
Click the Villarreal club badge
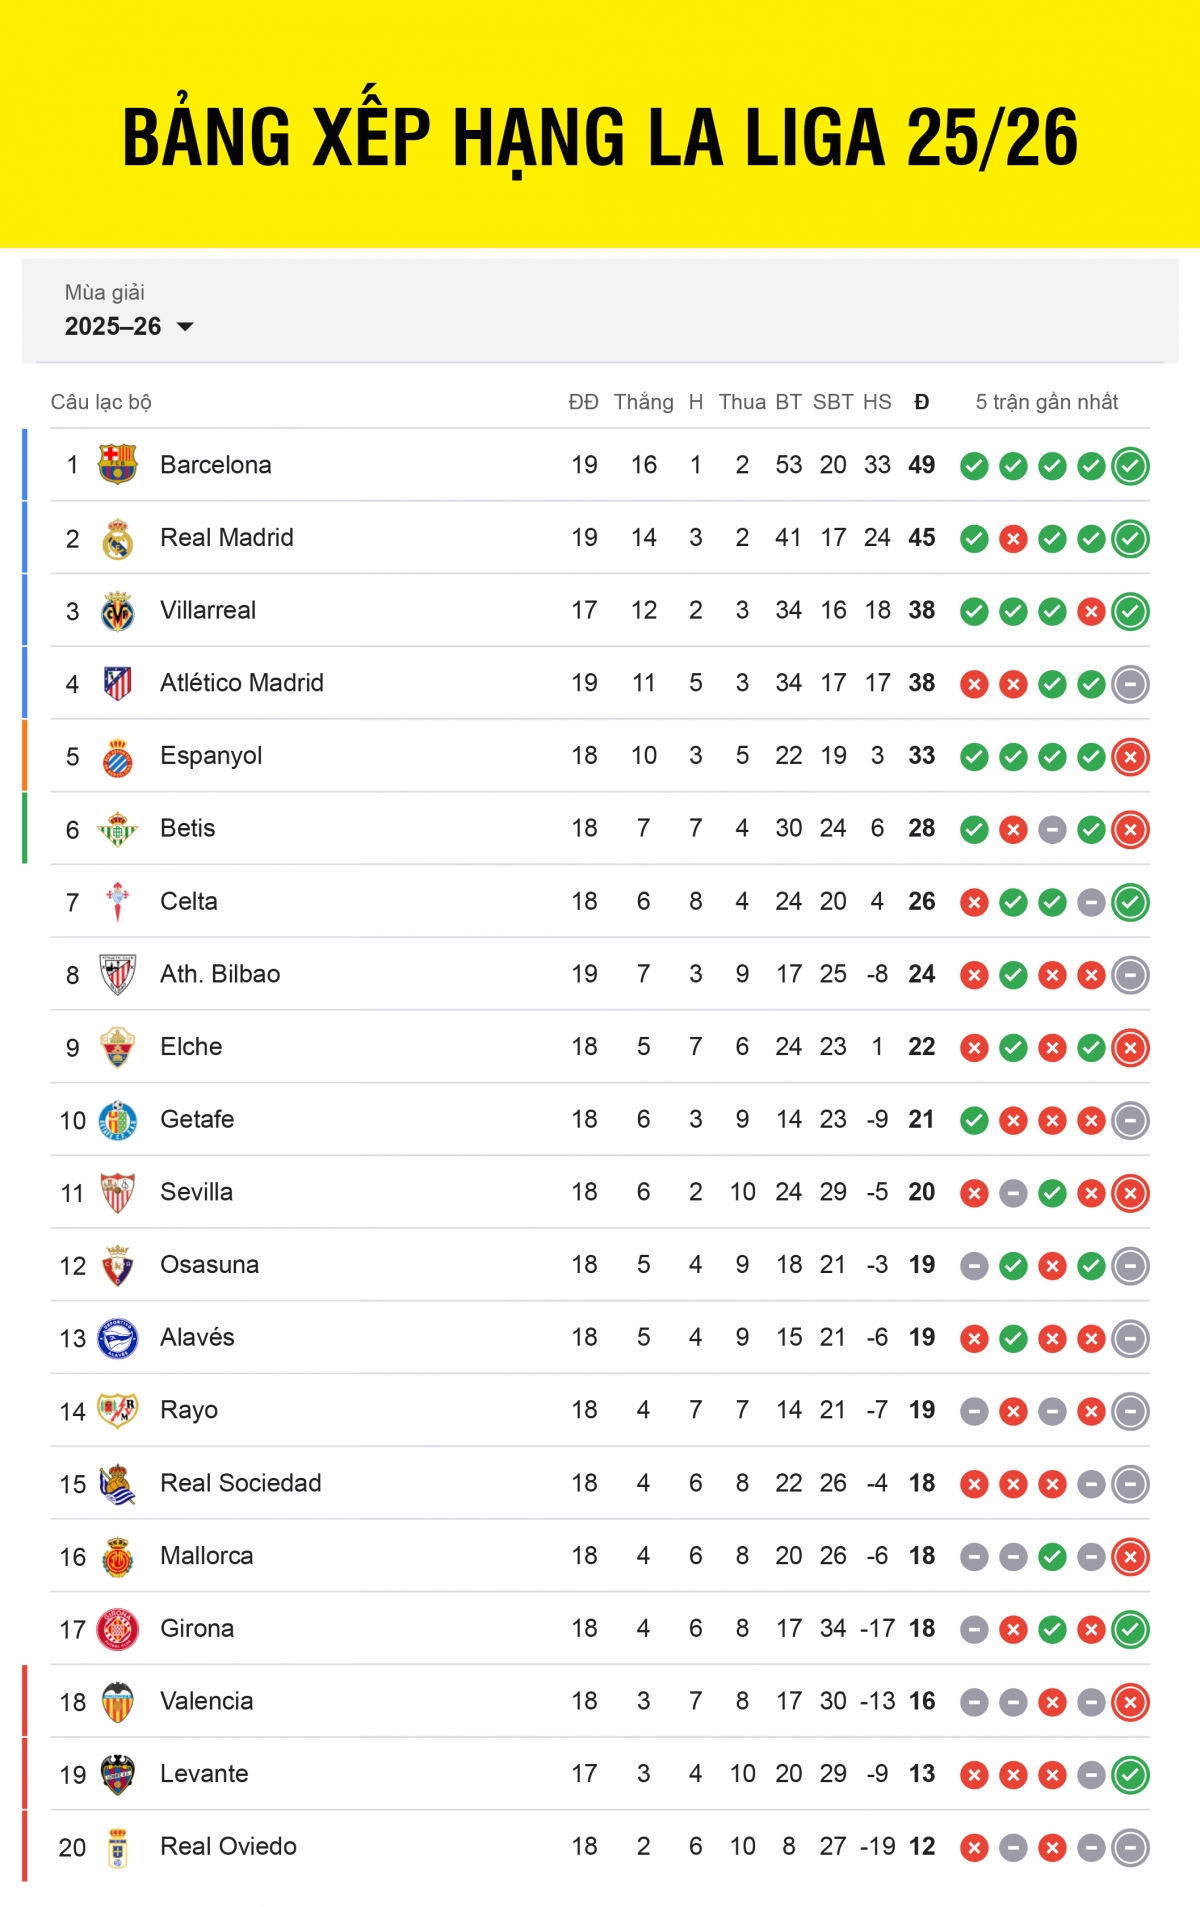(x=117, y=609)
